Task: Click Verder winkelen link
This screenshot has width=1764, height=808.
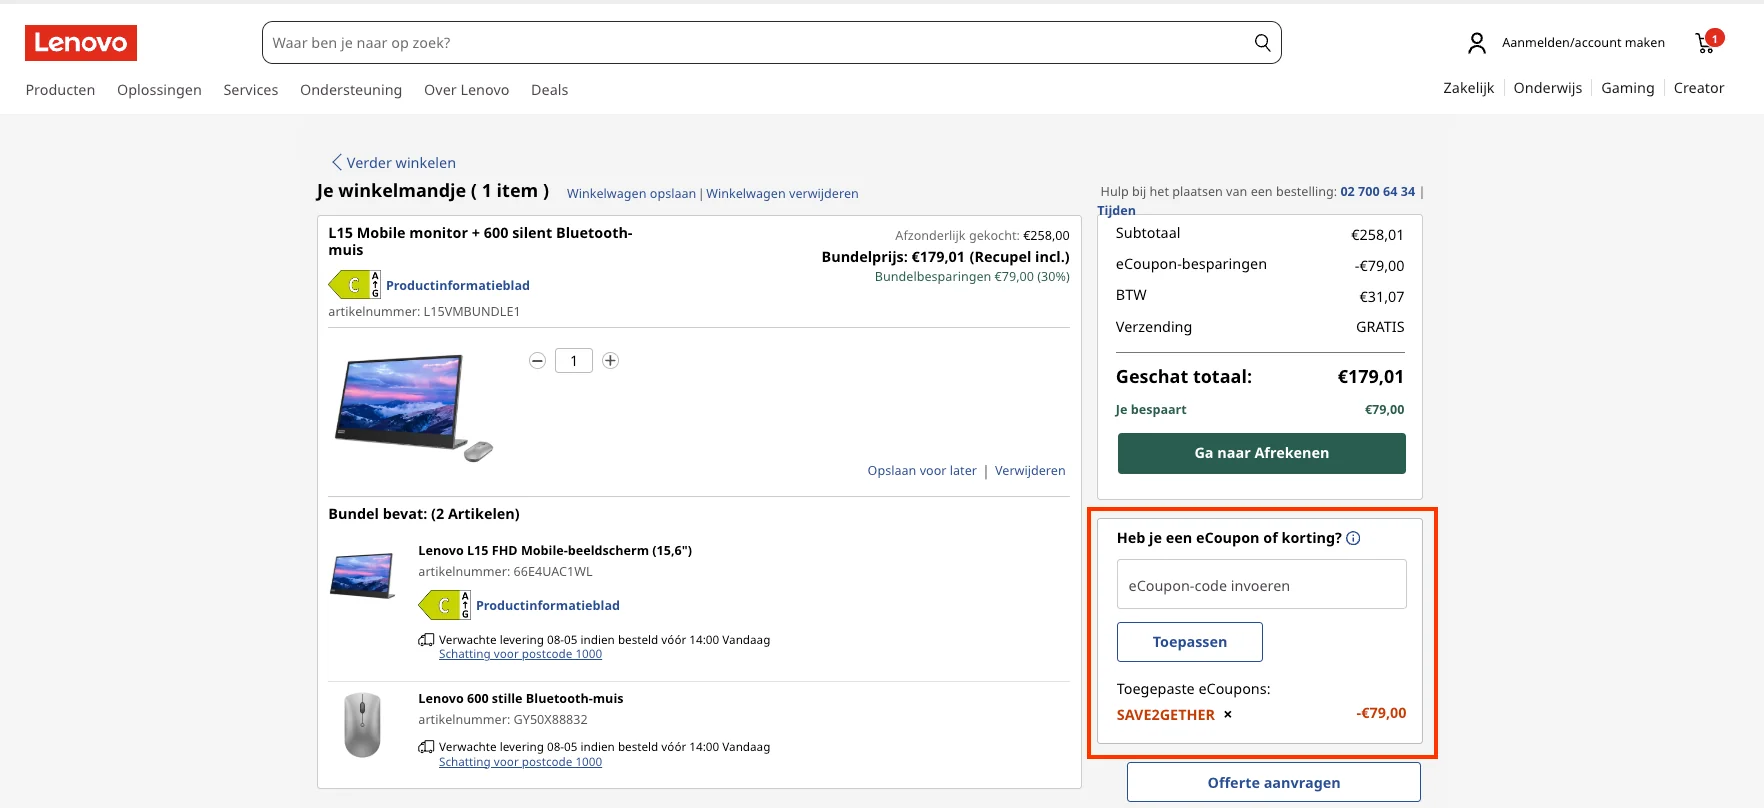Action: coord(401,163)
